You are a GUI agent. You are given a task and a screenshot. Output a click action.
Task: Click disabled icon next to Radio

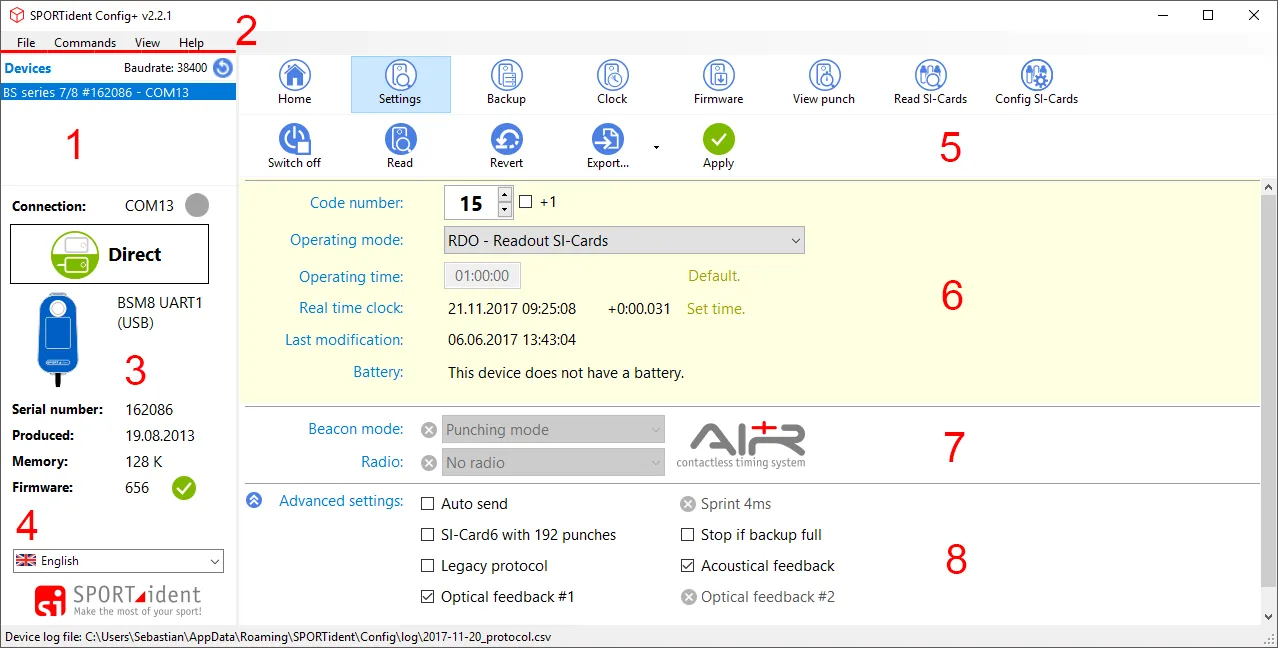click(x=429, y=463)
